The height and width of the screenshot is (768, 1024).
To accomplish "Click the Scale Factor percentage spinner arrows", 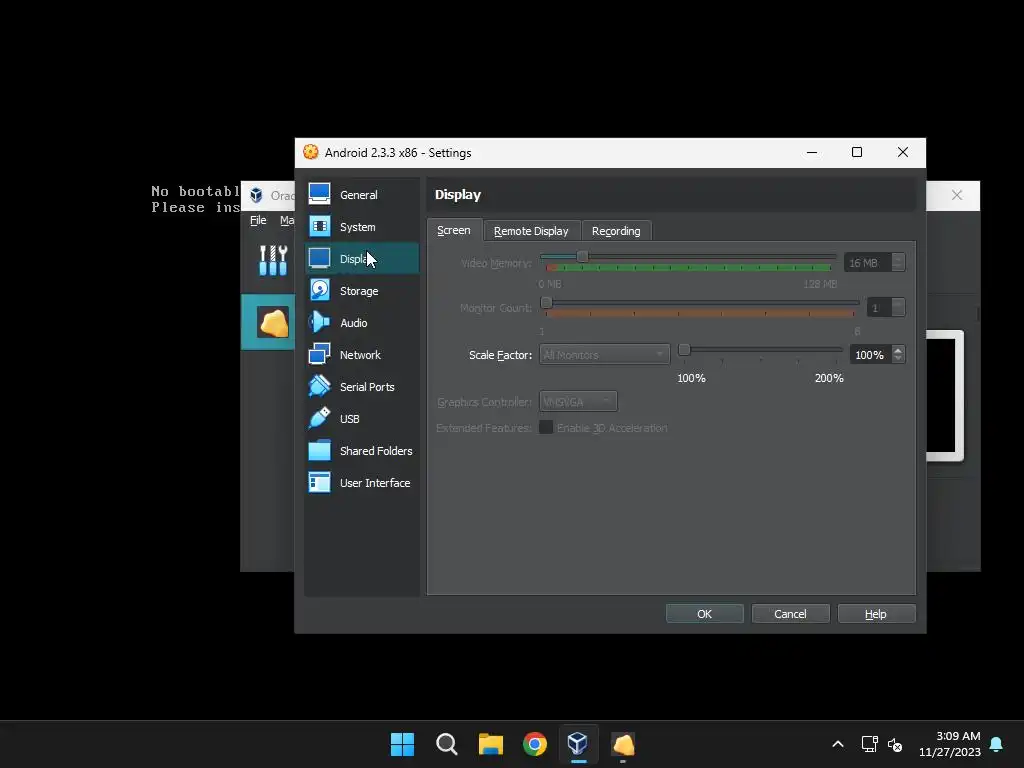I will click(899, 355).
